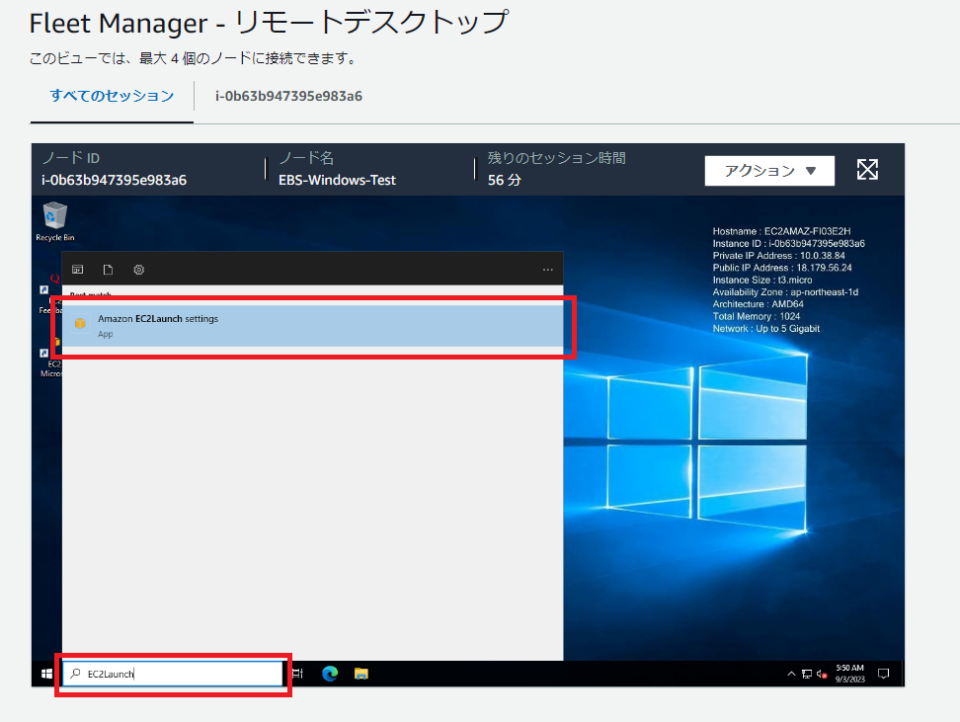Open the taskbar clock showing 5:50 AM
The height and width of the screenshot is (722, 960).
pos(850,674)
